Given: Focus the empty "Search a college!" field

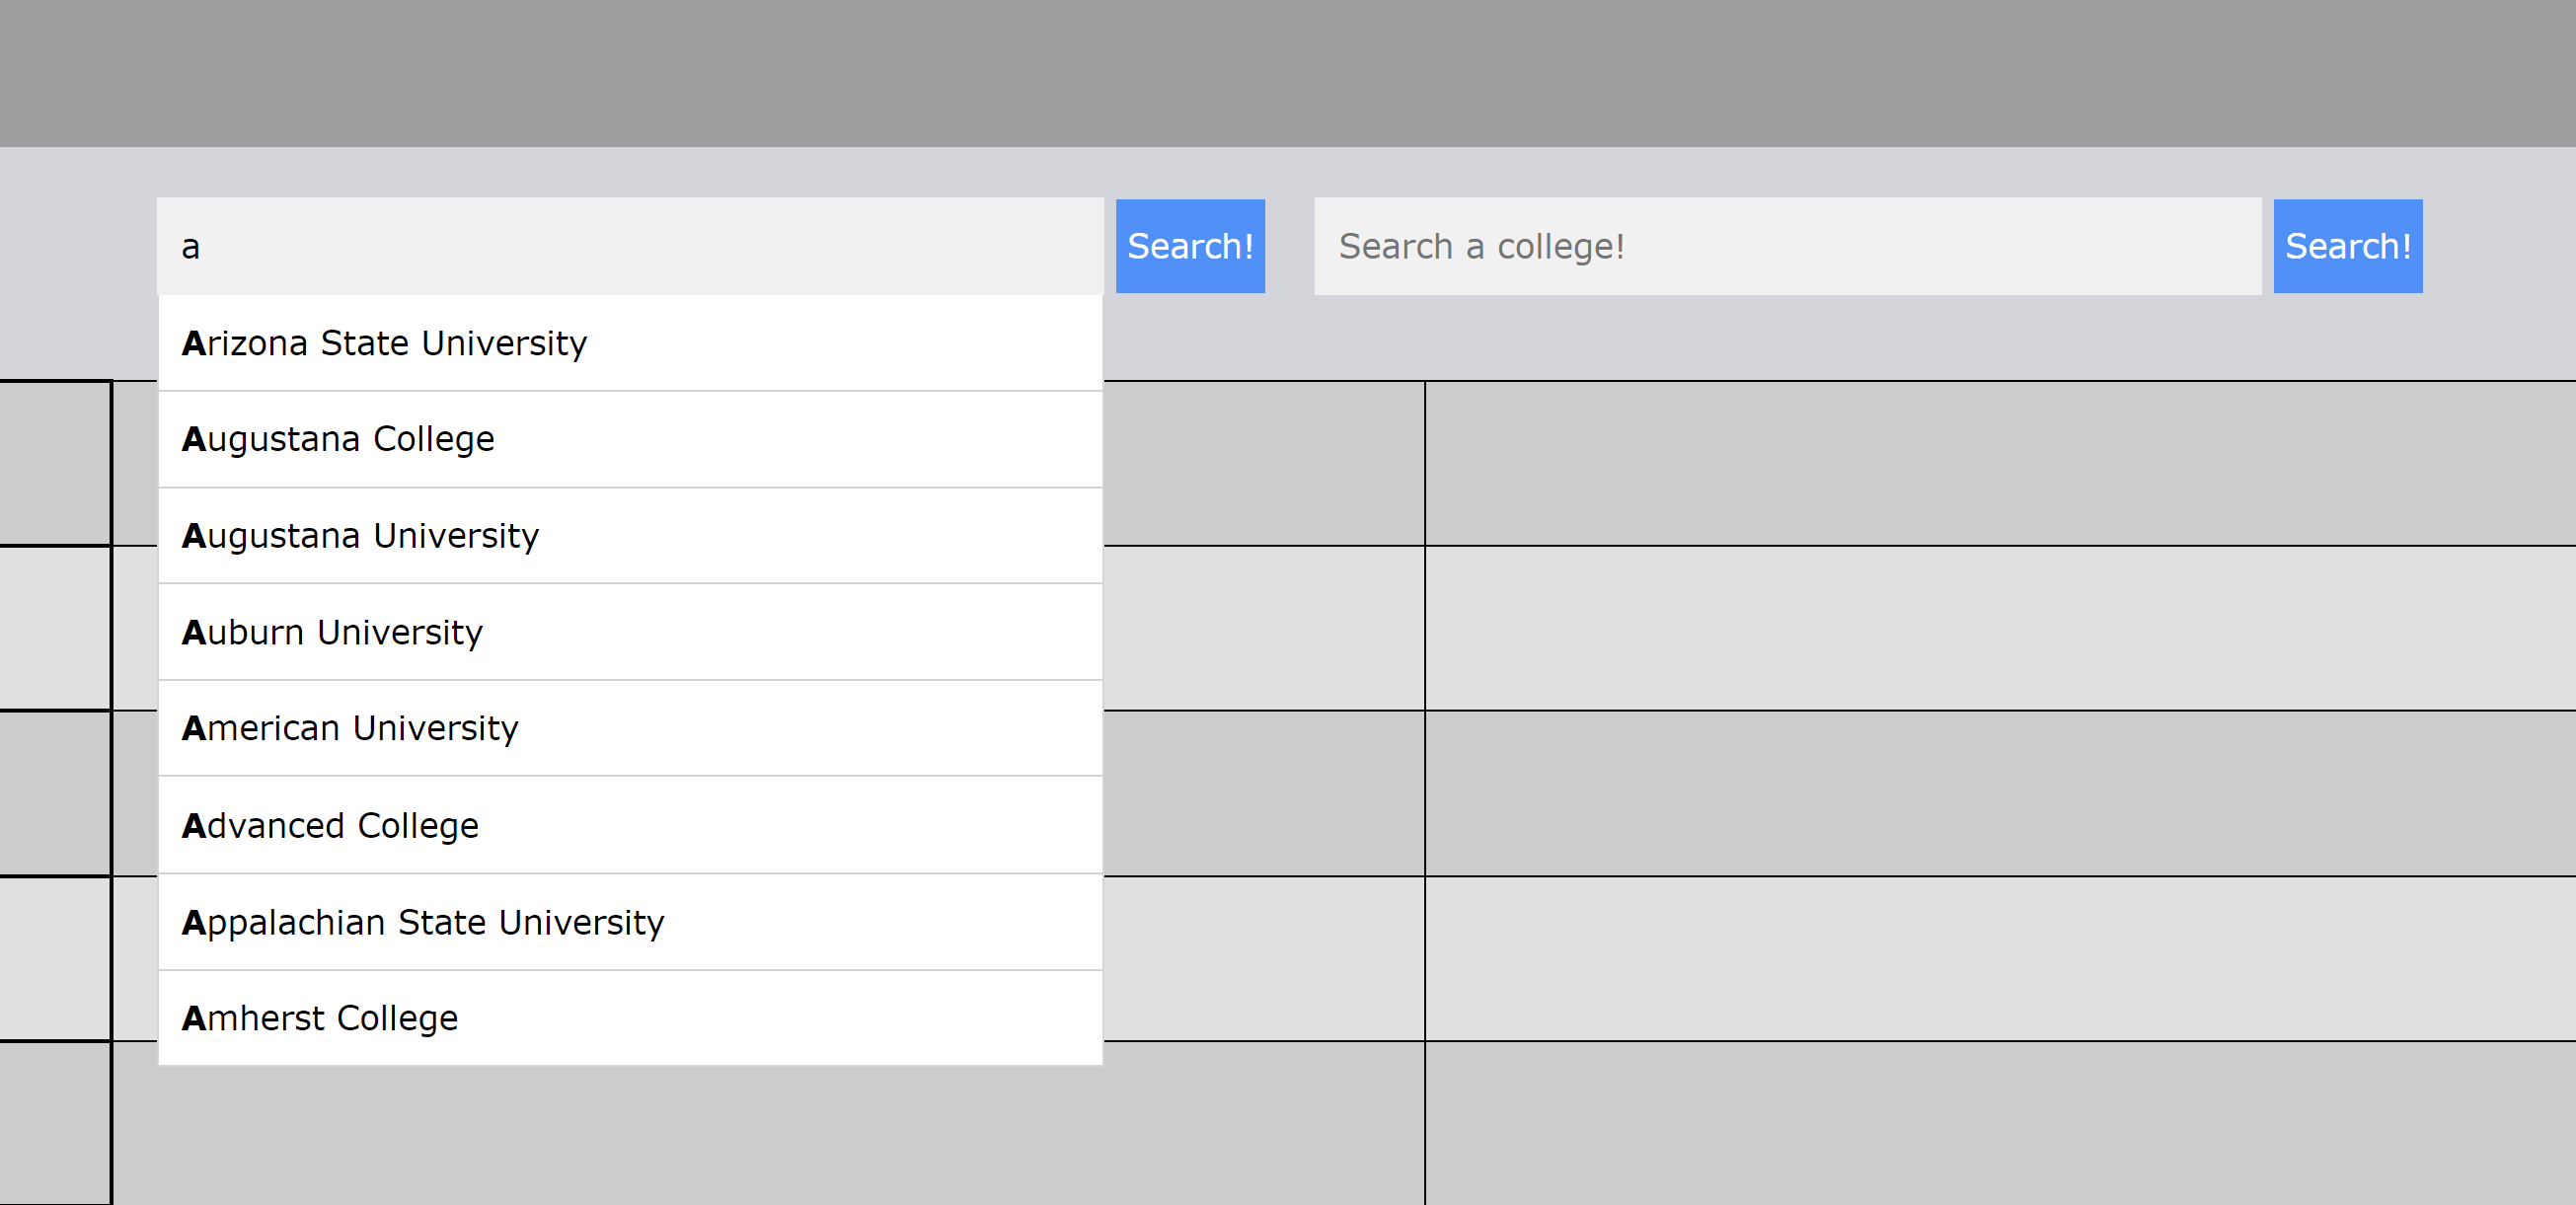Looking at the screenshot, I should click(x=1786, y=246).
